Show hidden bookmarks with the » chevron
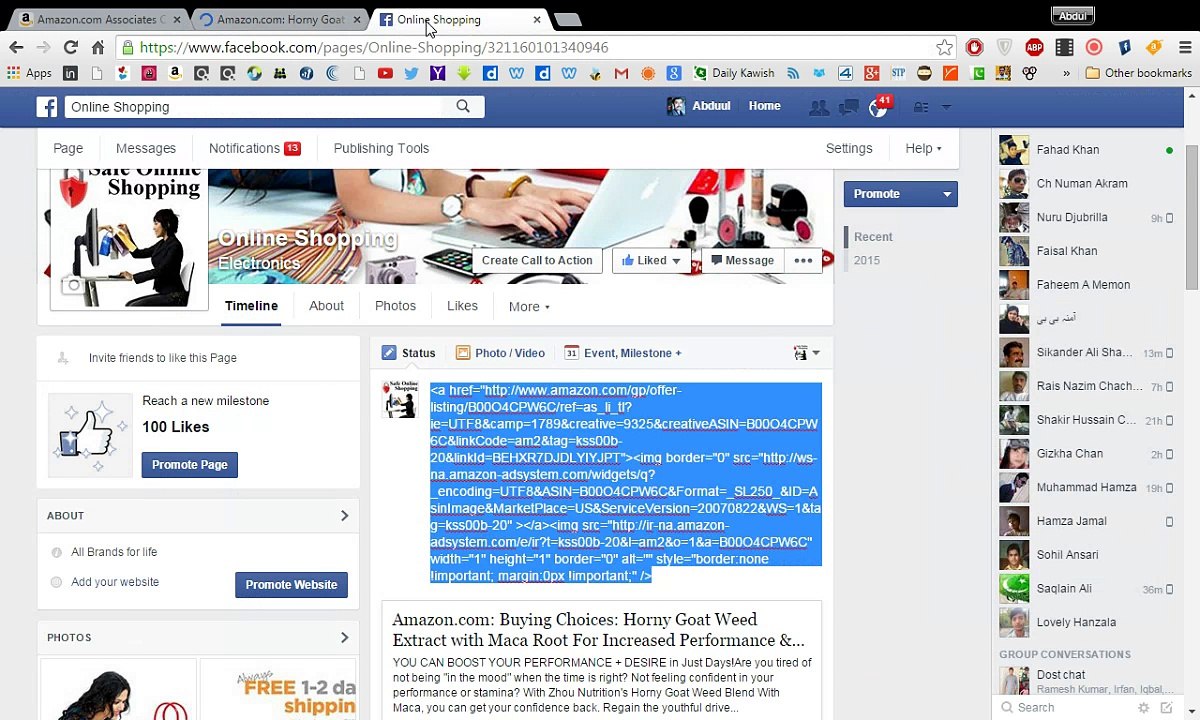 point(1066,73)
